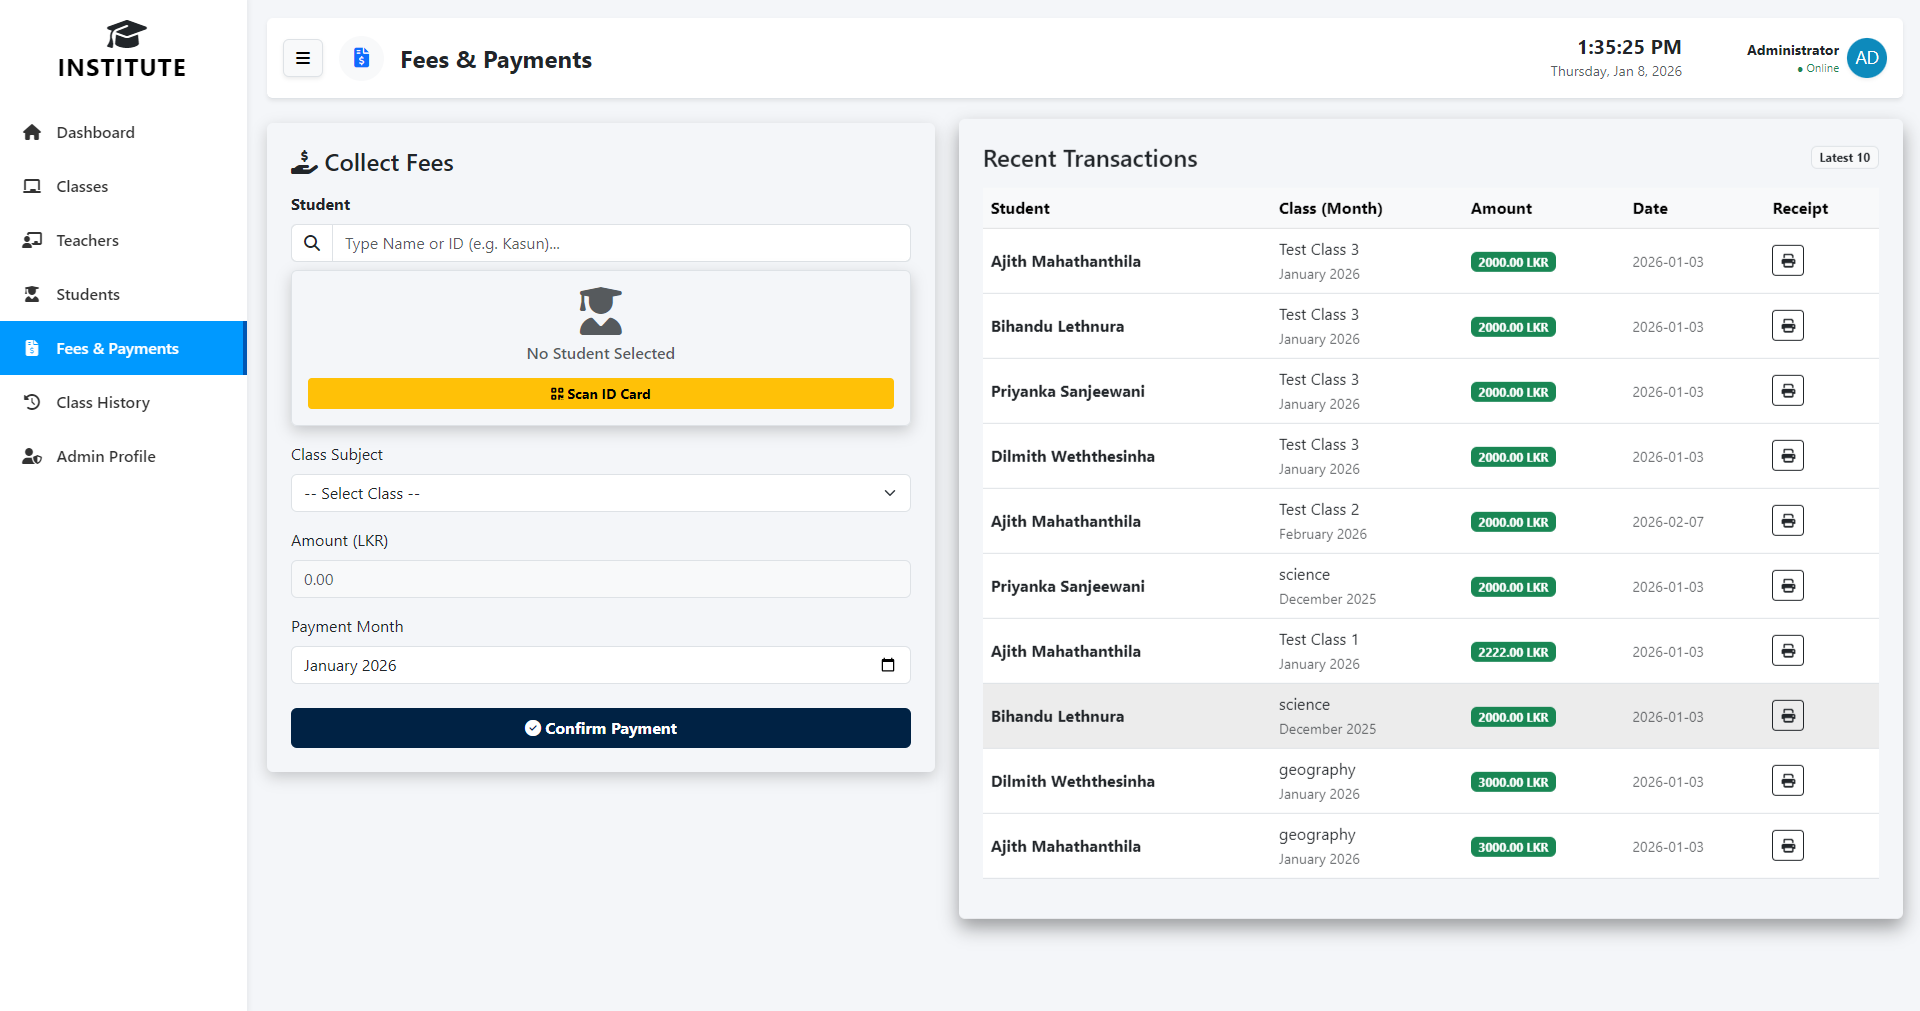The width and height of the screenshot is (1920, 1011).
Task: Click the Fees & Payments header icon
Action: 361,59
